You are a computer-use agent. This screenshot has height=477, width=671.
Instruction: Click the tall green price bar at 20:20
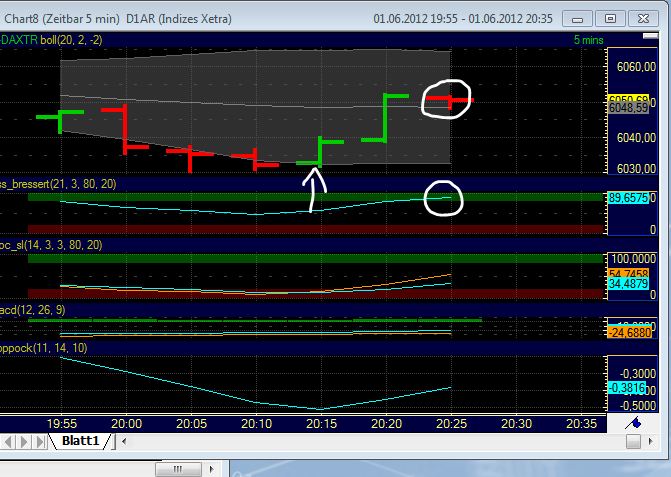[385, 118]
